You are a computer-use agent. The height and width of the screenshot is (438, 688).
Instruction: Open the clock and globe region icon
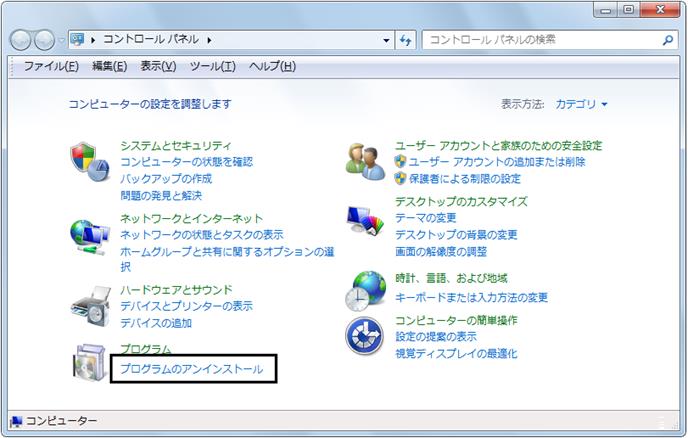[x=366, y=291]
